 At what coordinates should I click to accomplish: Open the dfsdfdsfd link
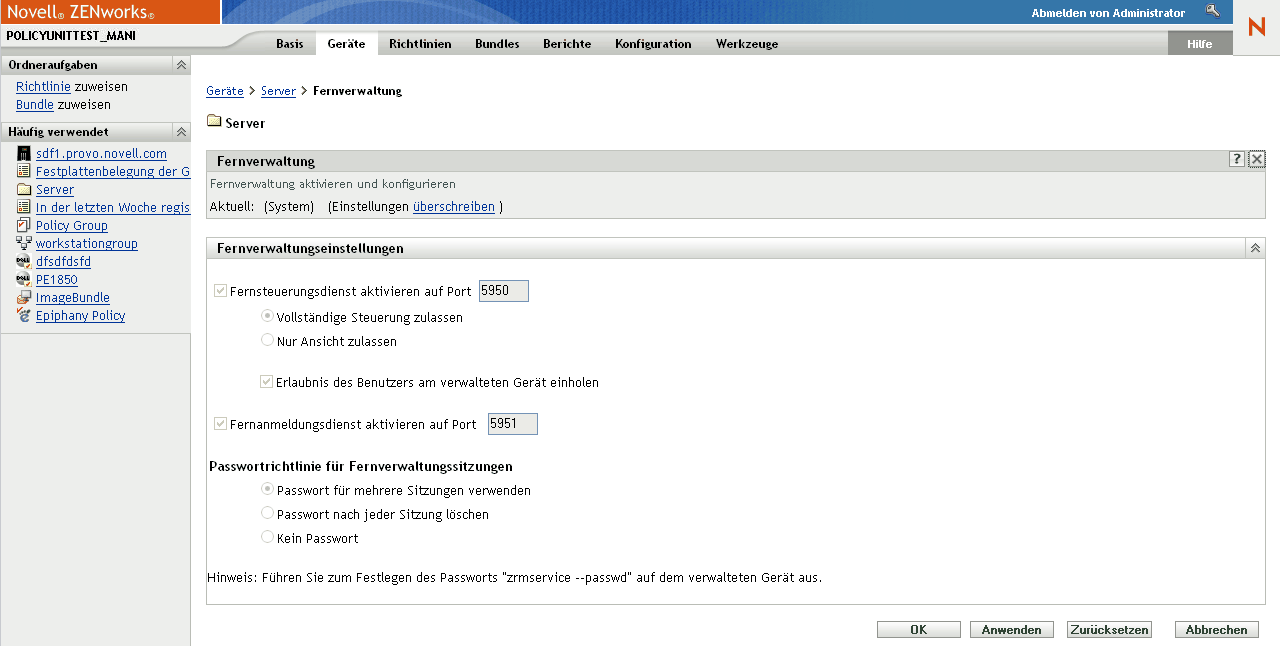(x=63, y=262)
